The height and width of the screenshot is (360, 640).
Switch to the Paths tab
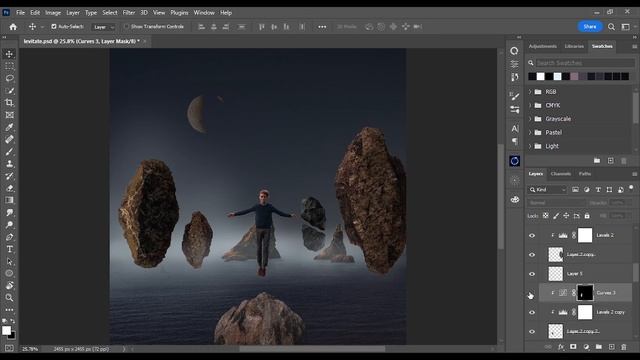[584, 174]
